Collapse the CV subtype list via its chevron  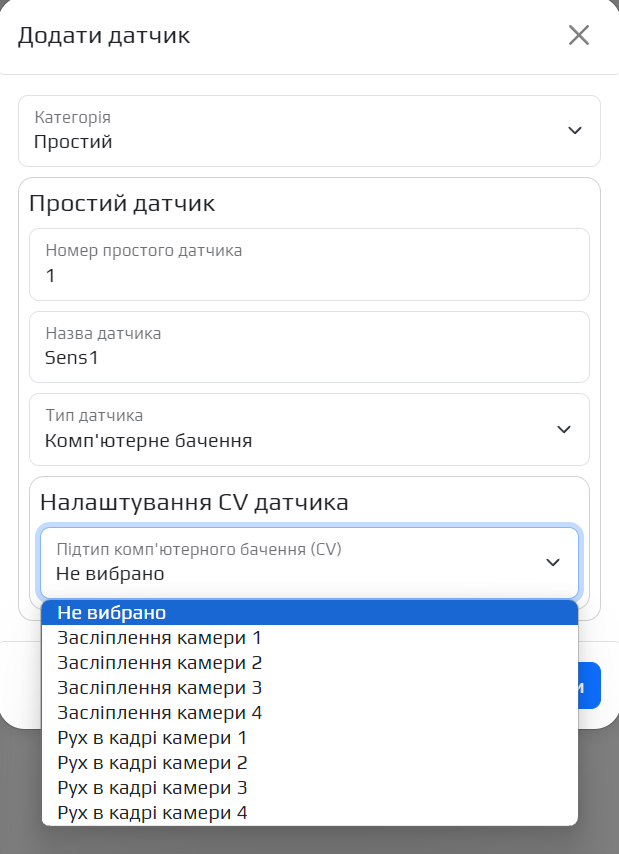coord(553,562)
